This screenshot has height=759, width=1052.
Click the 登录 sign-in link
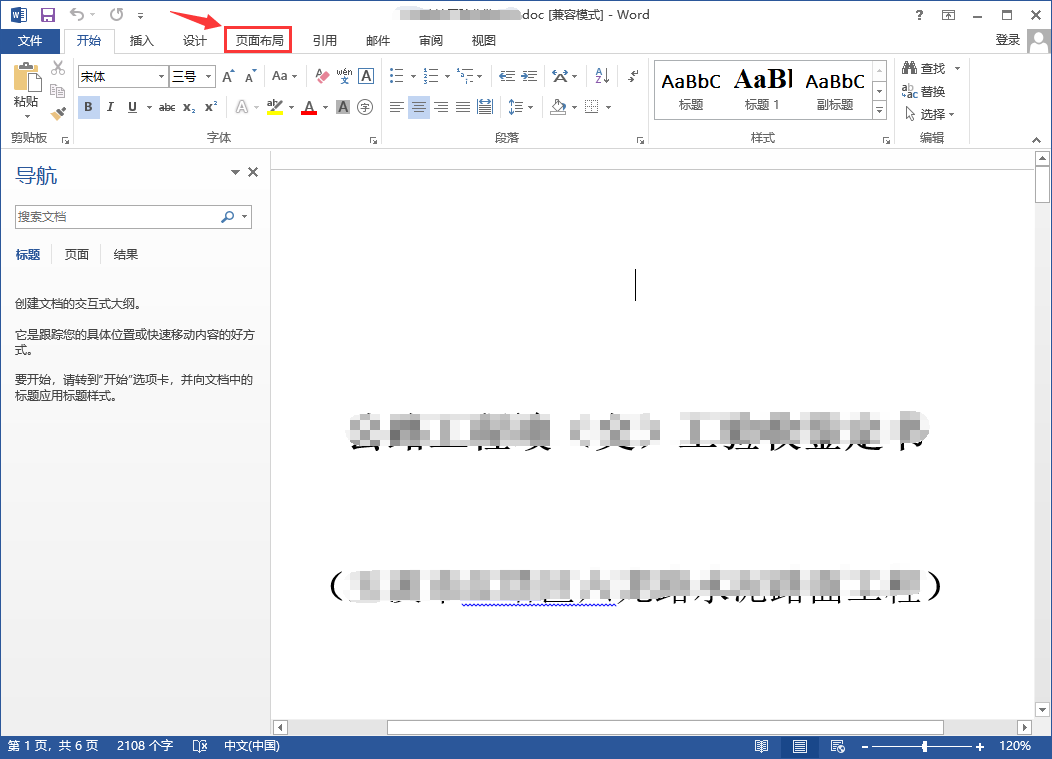(x=1008, y=40)
